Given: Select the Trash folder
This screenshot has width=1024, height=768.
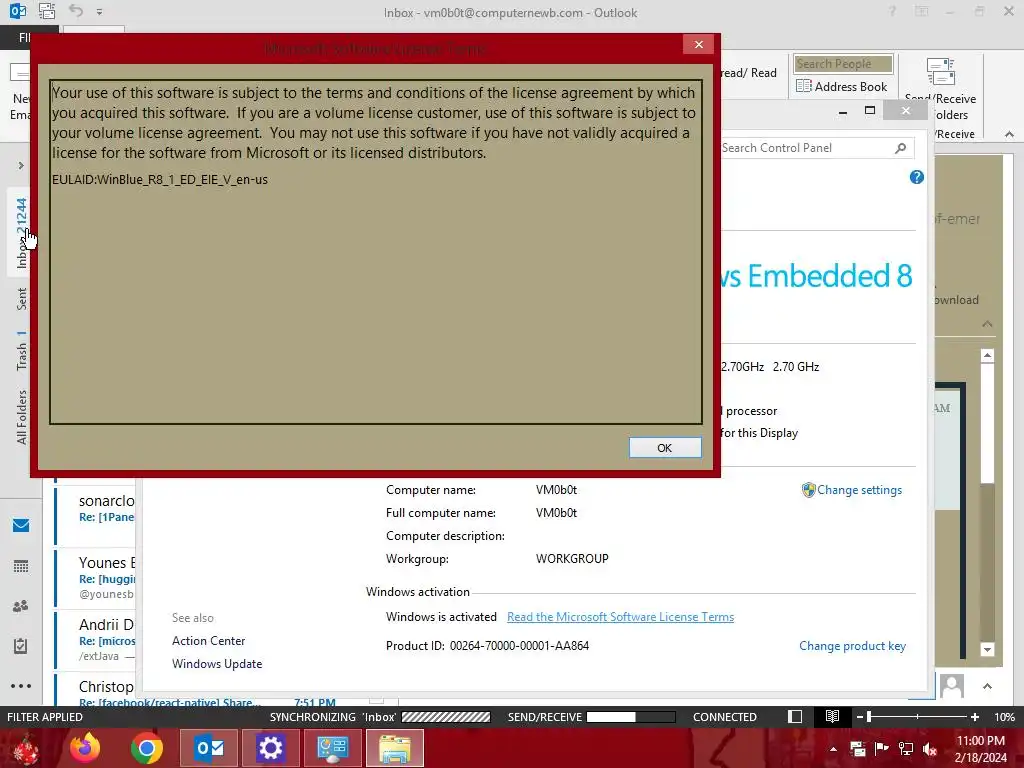Looking at the screenshot, I should (22, 351).
